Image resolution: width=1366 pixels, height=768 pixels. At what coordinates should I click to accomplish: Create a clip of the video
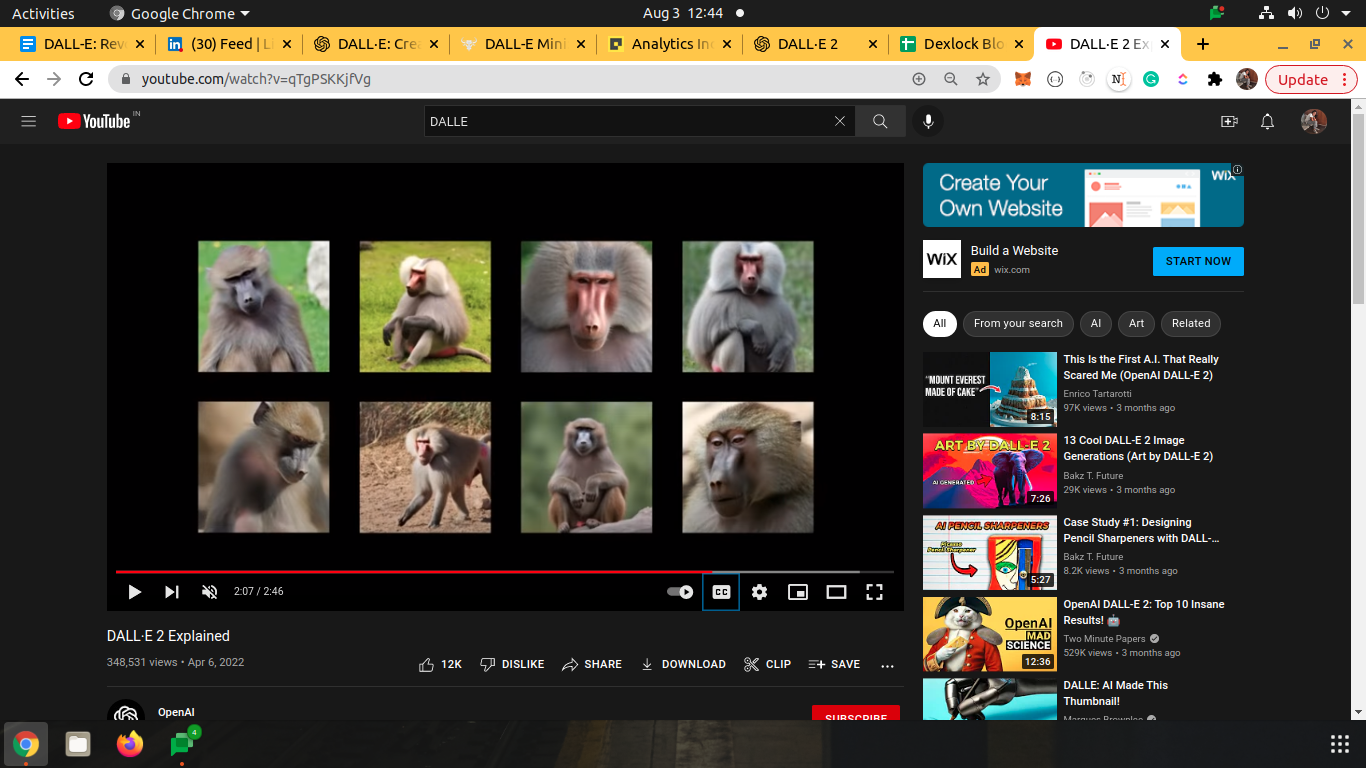point(767,664)
